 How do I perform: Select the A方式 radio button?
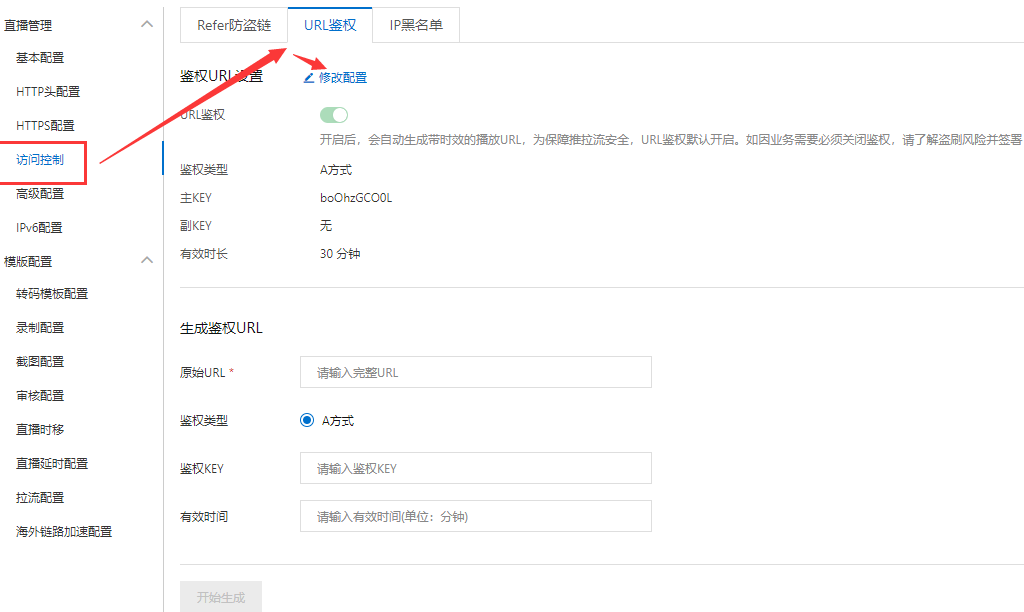pyautogui.click(x=307, y=421)
